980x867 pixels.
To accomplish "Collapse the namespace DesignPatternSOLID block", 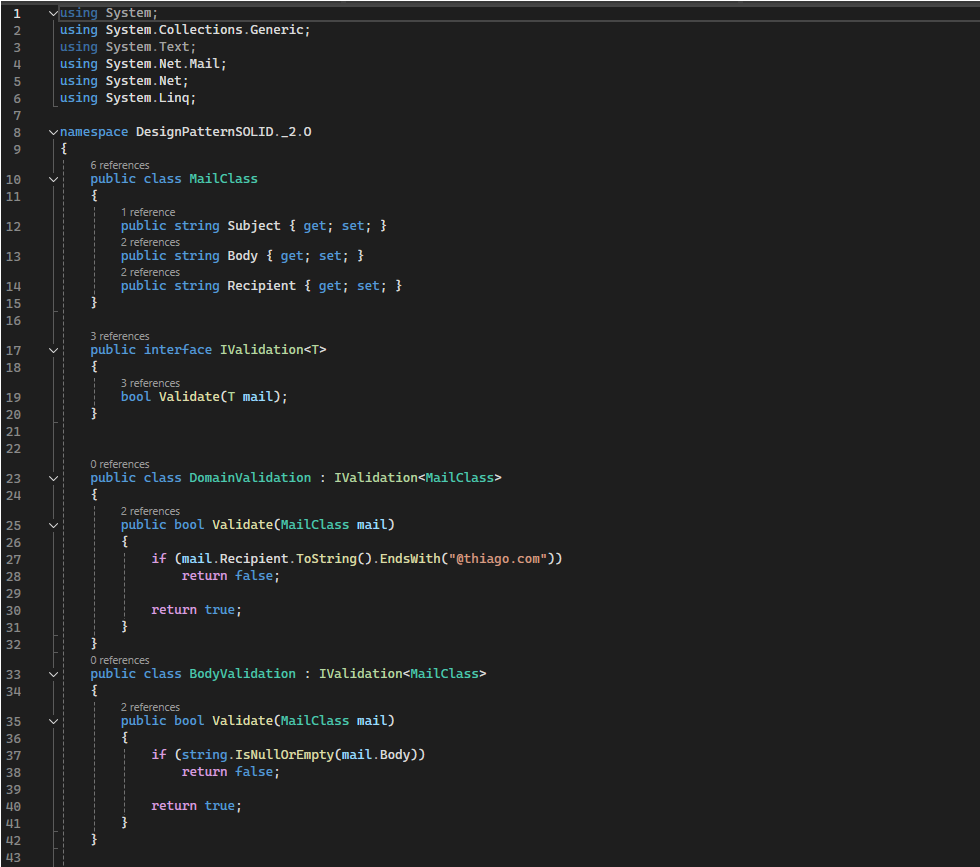I will pos(53,132).
